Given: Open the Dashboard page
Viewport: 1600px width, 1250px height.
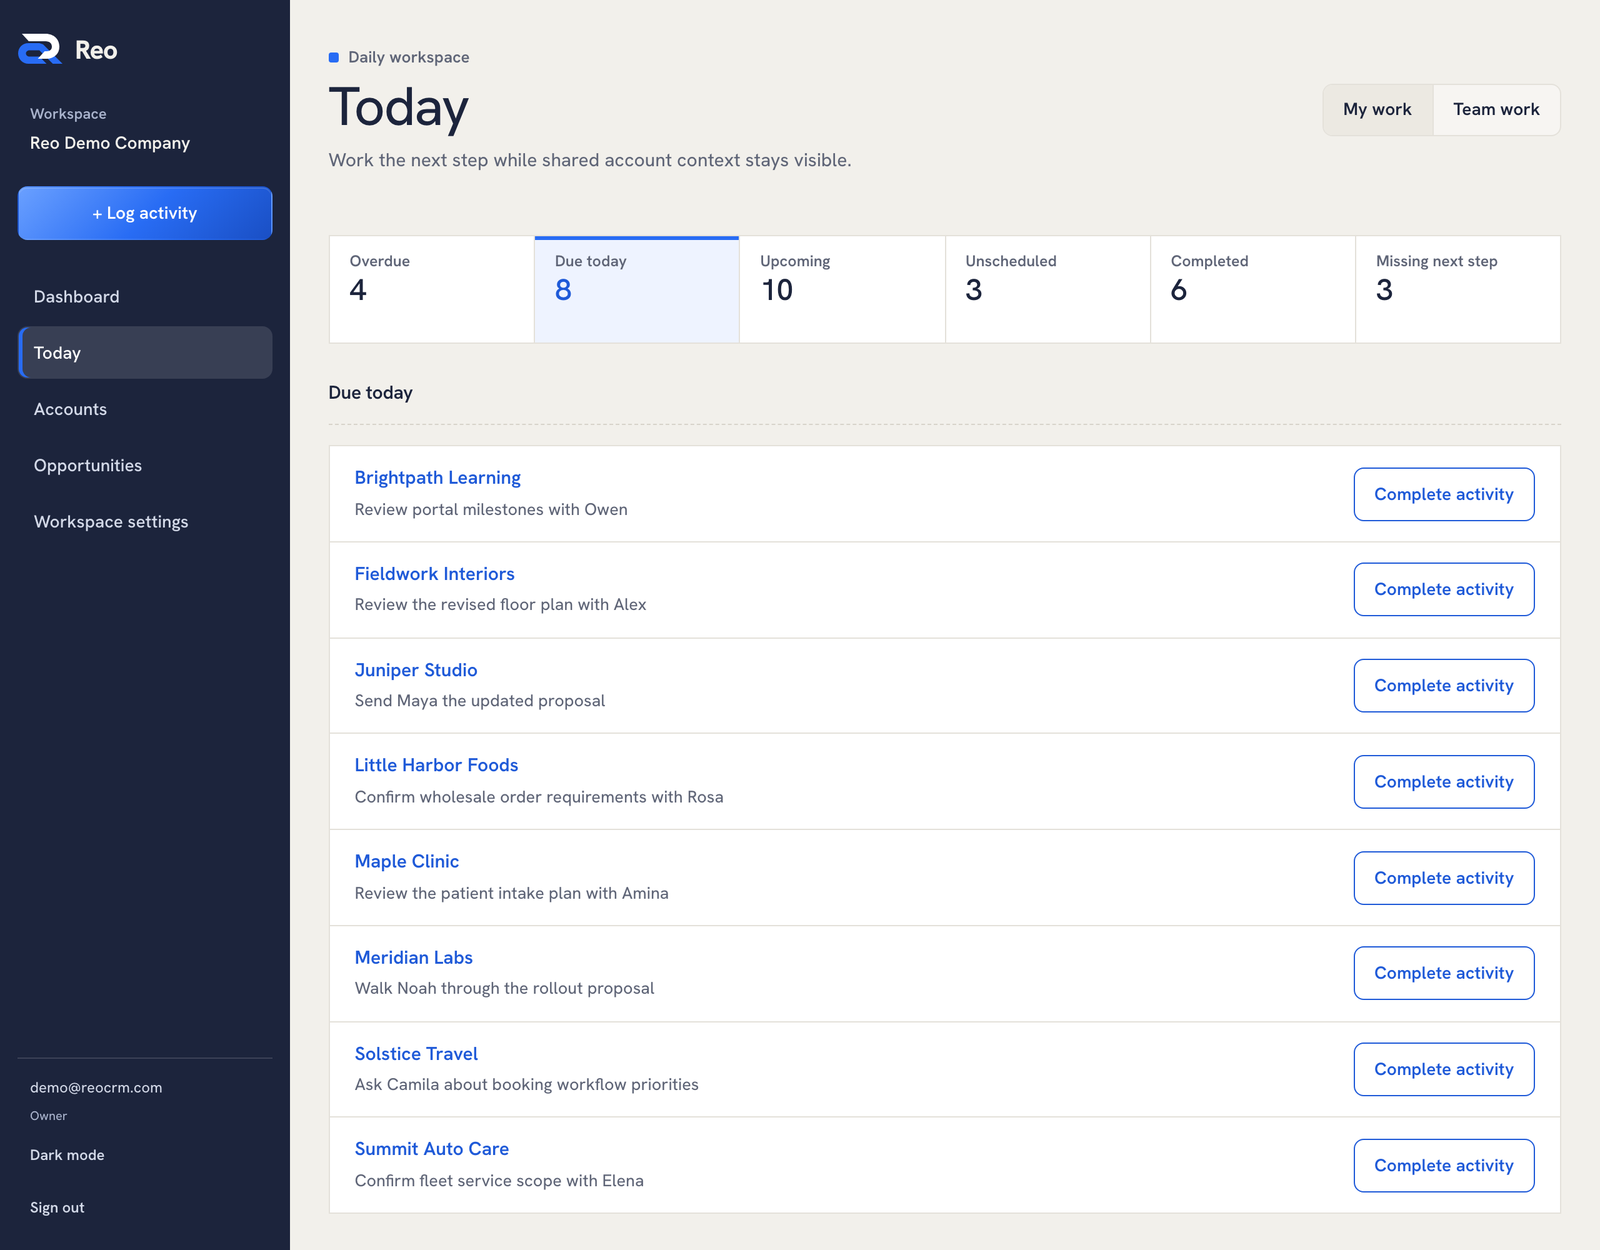Looking at the screenshot, I should pos(145,297).
